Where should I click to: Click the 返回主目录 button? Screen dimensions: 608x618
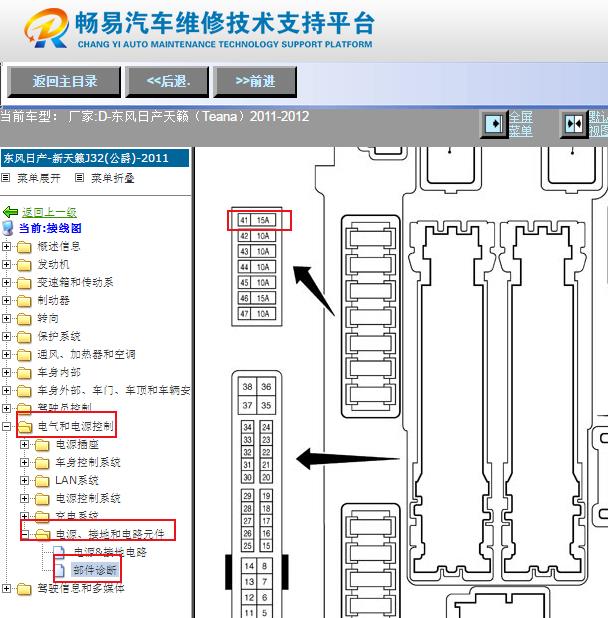point(64,82)
